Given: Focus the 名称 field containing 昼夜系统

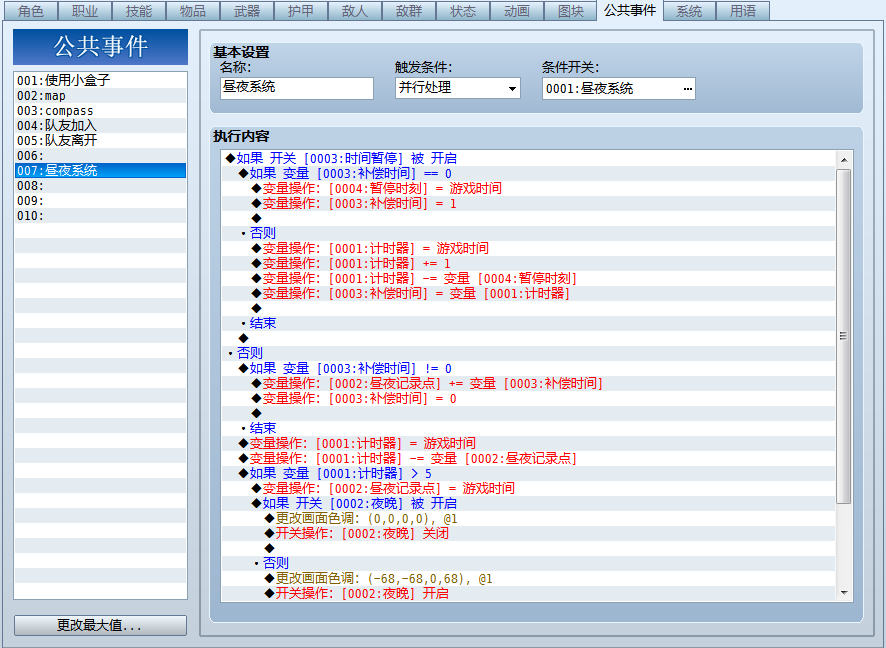Looking at the screenshot, I should tap(297, 88).
